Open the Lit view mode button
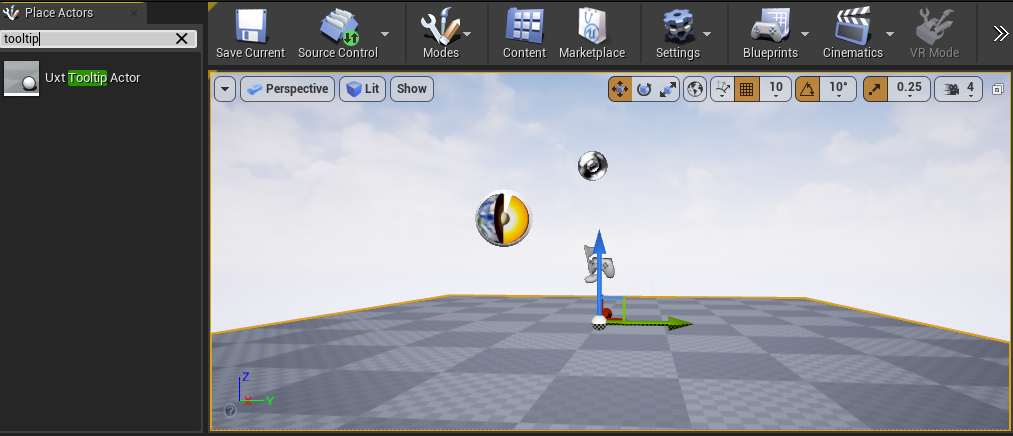This screenshot has width=1013, height=436. (363, 89)
